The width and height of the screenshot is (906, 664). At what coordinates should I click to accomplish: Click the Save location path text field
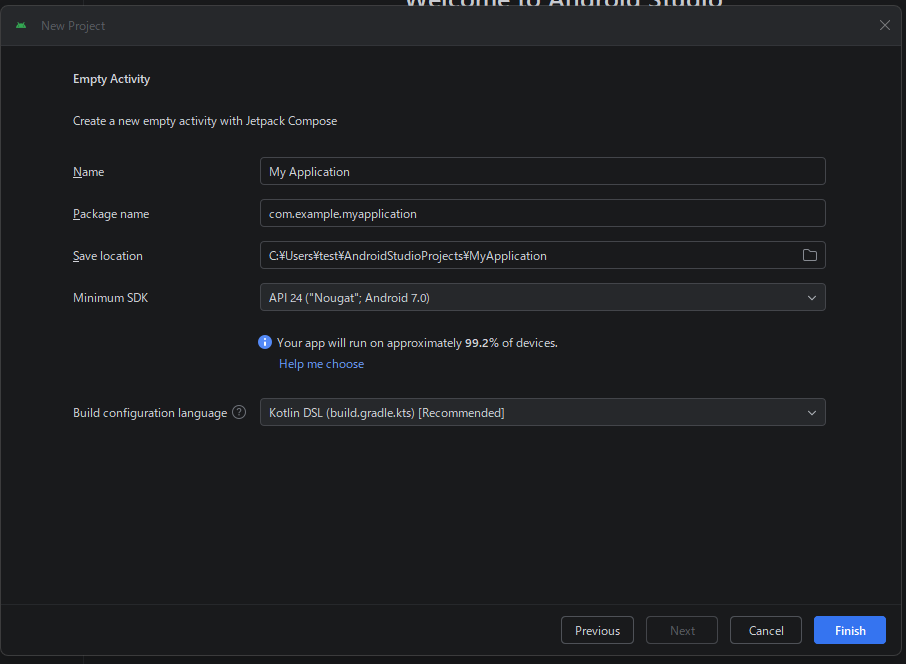pyautogui.click(x=530, y=255)
